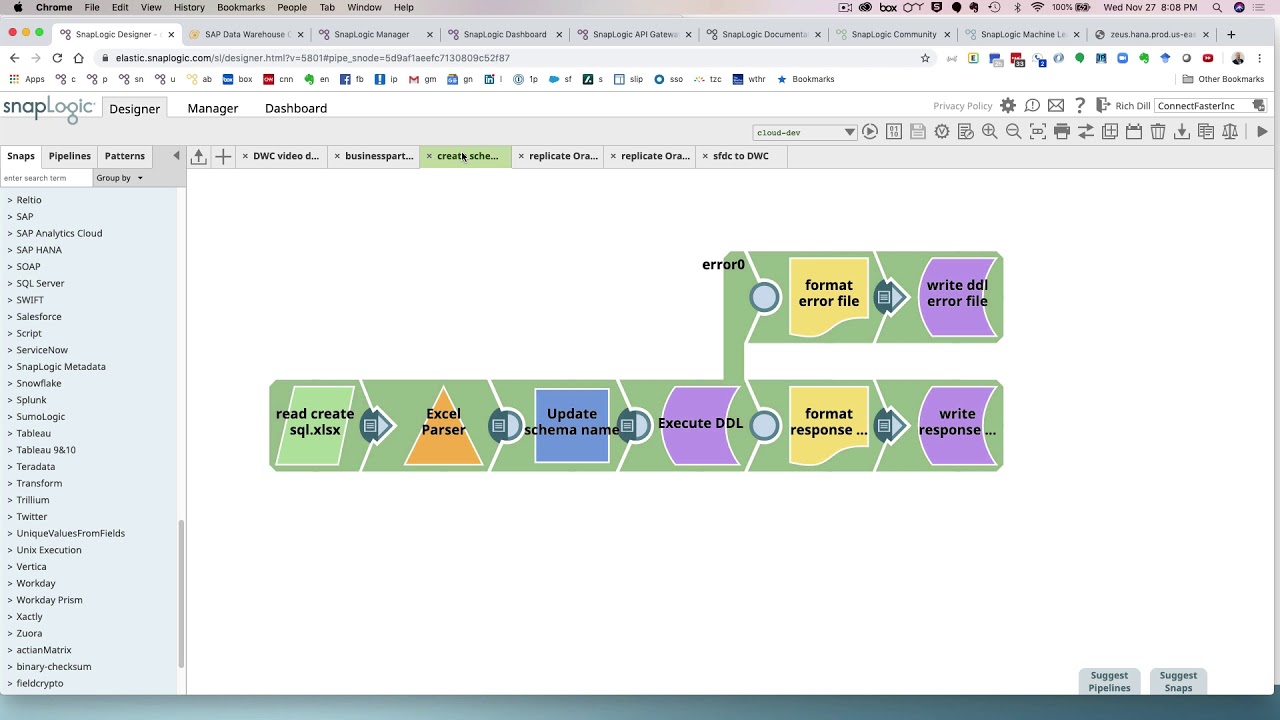Image resolution: width=1280 pixels, height=720 pixels.
Task: Expand the Transform snap pack
Action: click(x=38, y=483)
